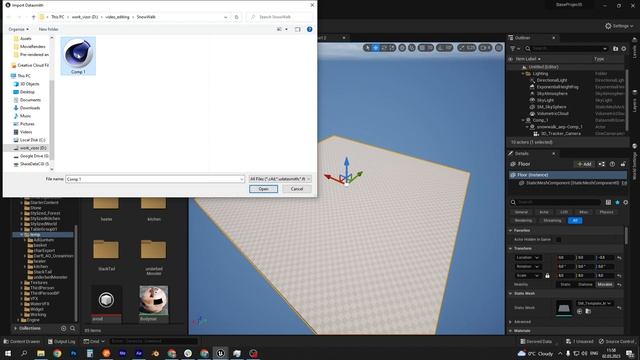
Task: Browse to the Static Mesh asset in Content Browser
Action: pyautogui.click(x=588, y=311)
